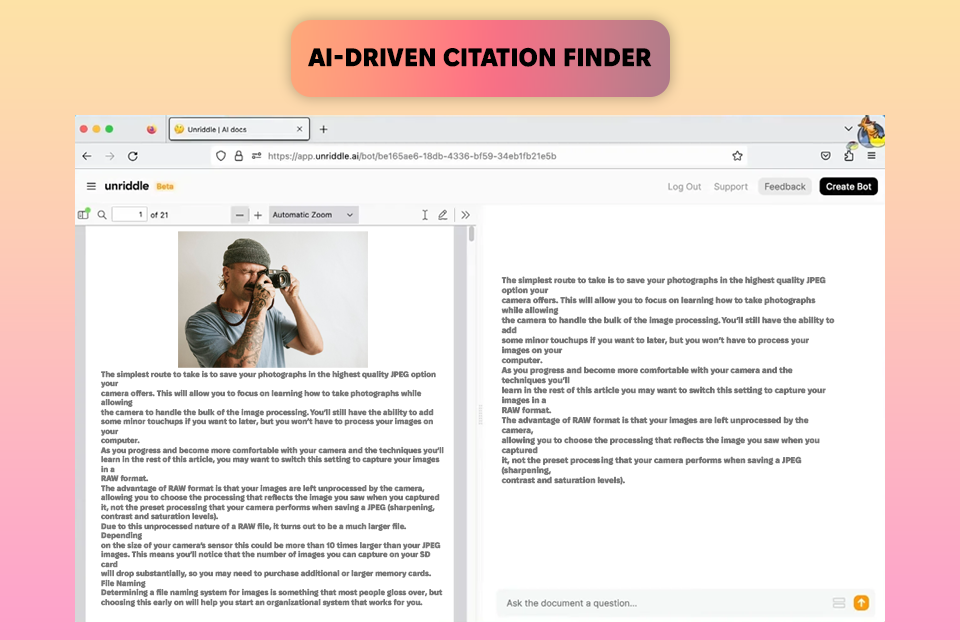Open the PDF tools overflow menu
The width and height of the screenshot is (960, 640).
click(465, 215)
